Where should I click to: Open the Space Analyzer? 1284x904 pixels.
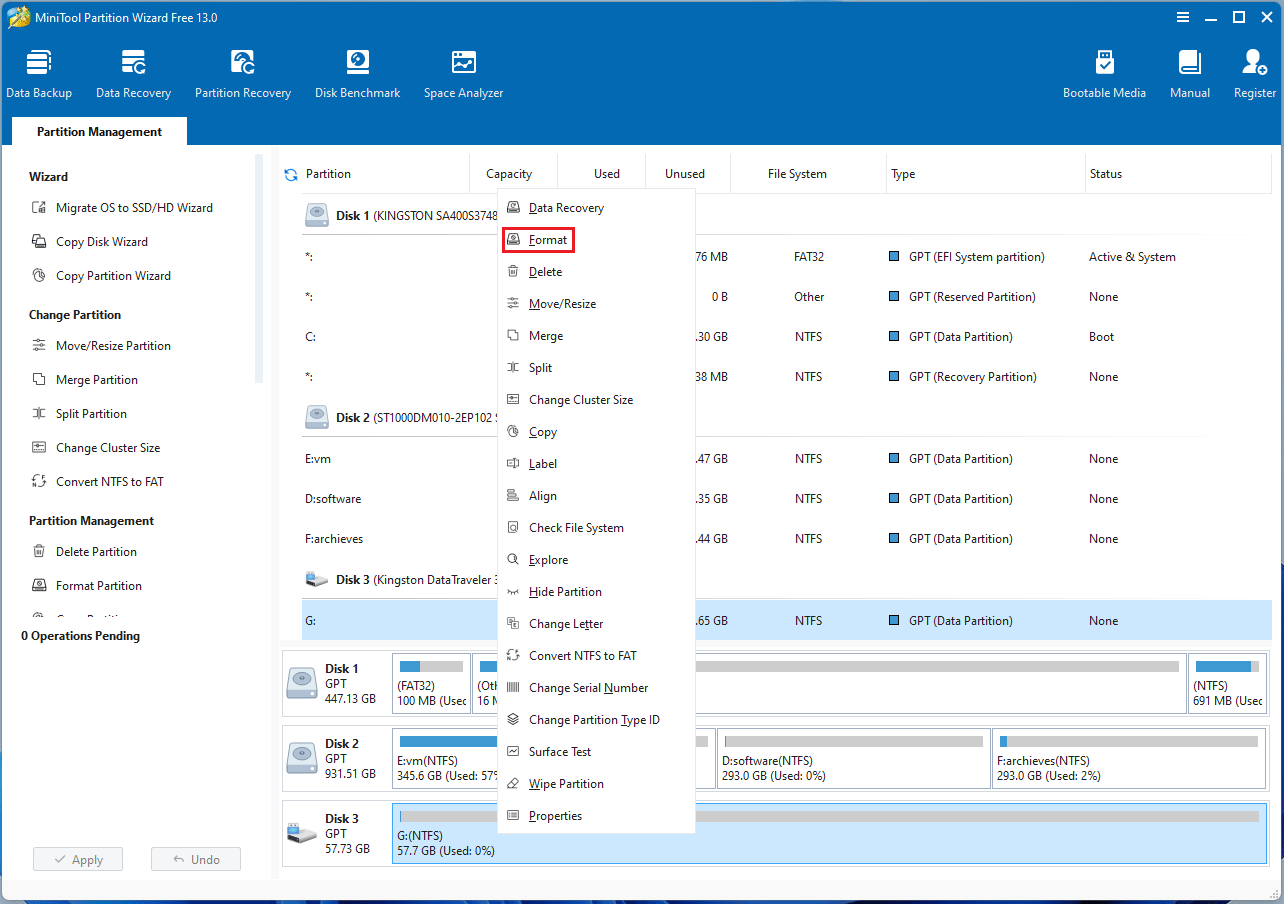pyautogui.click(x=463, y=72)
